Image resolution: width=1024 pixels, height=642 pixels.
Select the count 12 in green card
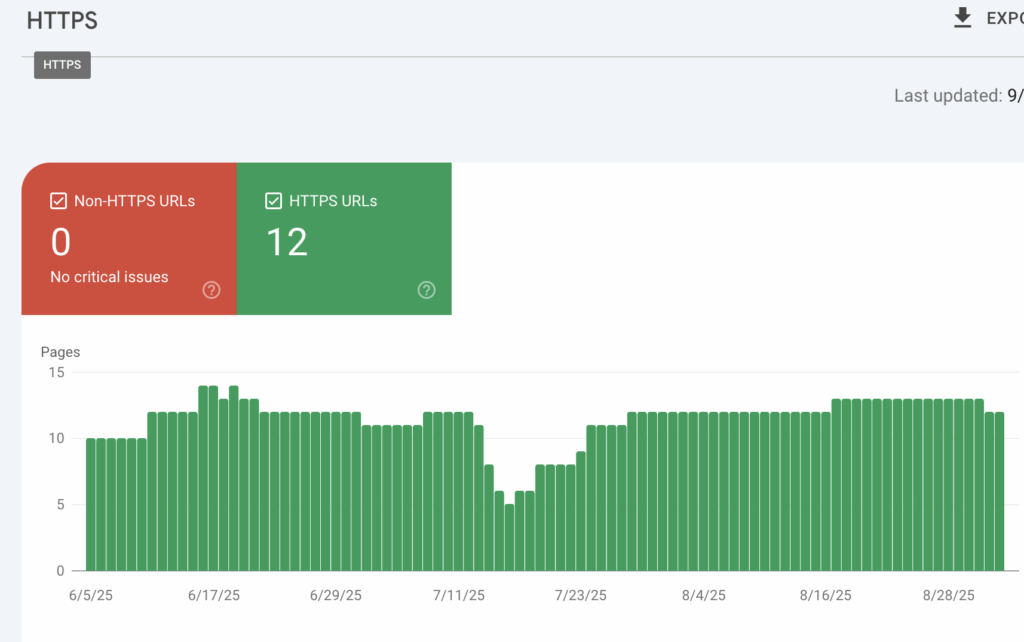click(287, 242)
